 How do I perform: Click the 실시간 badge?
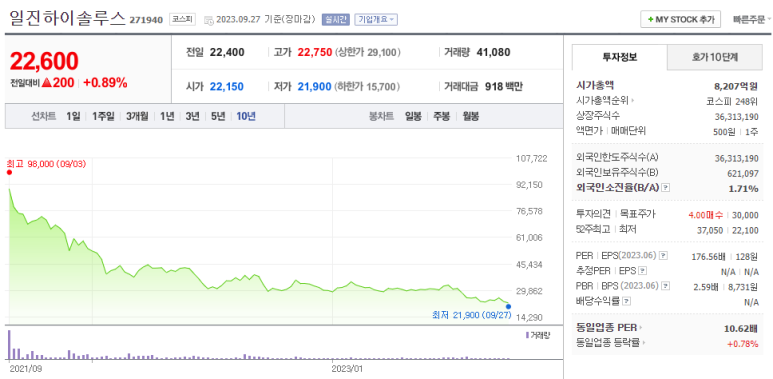pyautogui.click(x=336, y=19)
